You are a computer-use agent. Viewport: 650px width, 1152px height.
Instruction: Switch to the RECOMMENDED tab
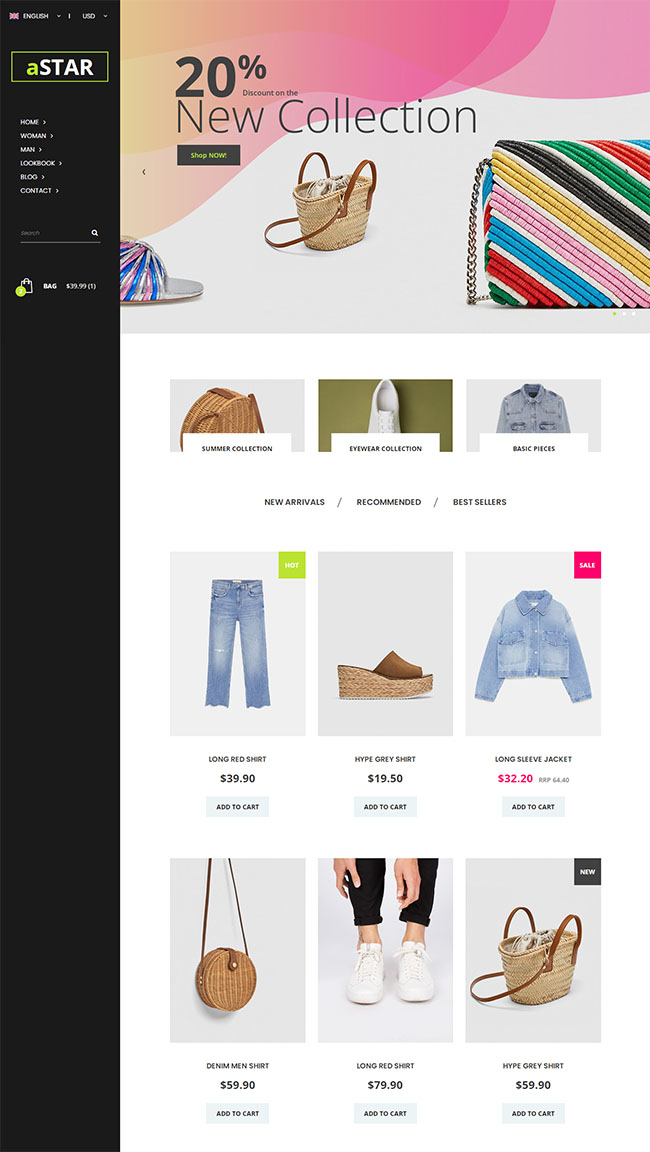pos(389,503)
